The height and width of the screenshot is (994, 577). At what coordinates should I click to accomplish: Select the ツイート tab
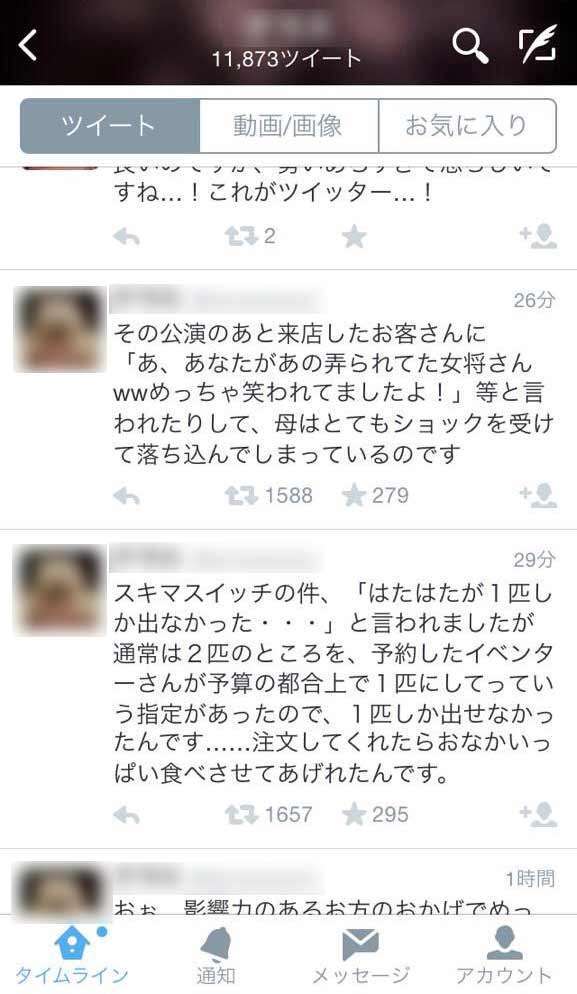[110, 126]
